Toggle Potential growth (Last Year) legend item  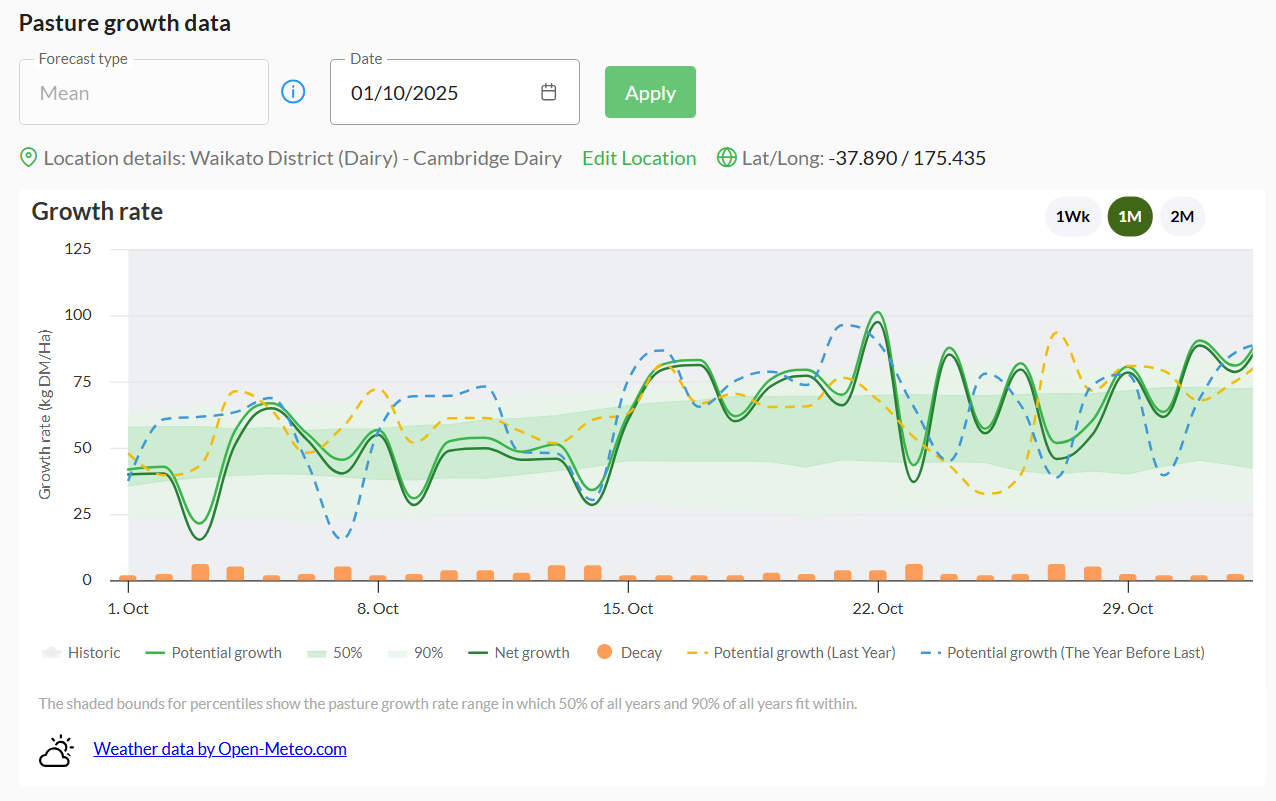click(x=804, y=653)
